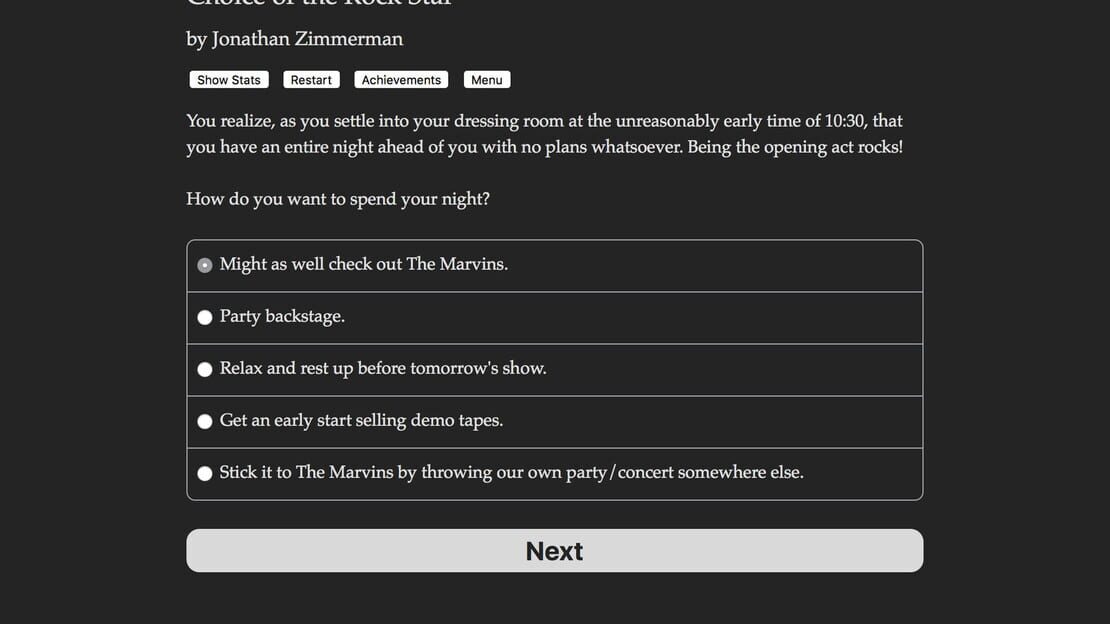Click the author name Jonathan Zimmerman
This screenshot has width=1110, height=624.
coord(307,39)
